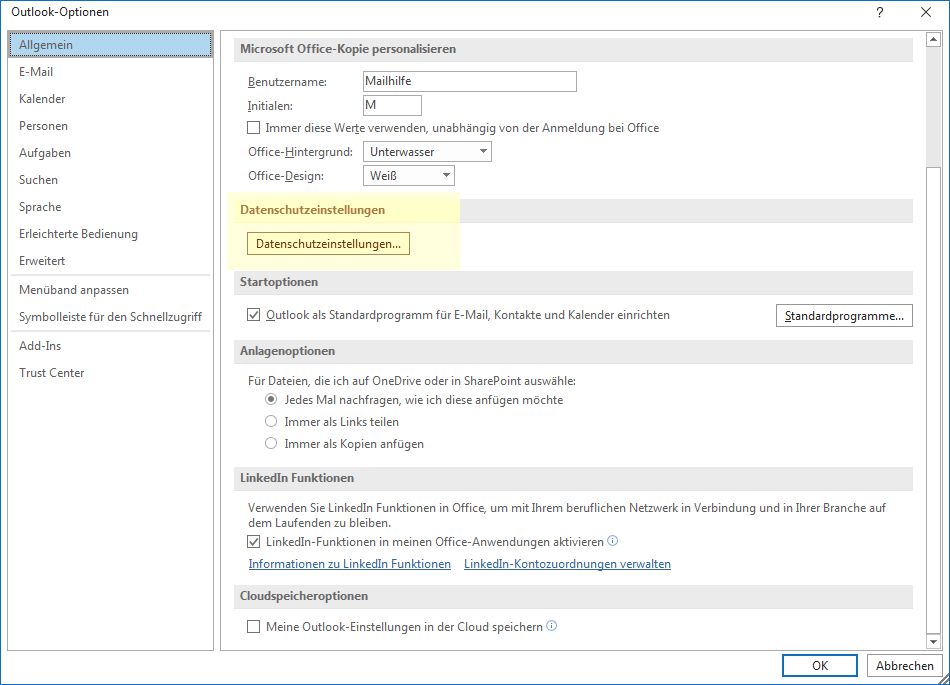Disable LinkedIn-Funktionen in Office-Anwendungen checkbox

pos(254,541)
